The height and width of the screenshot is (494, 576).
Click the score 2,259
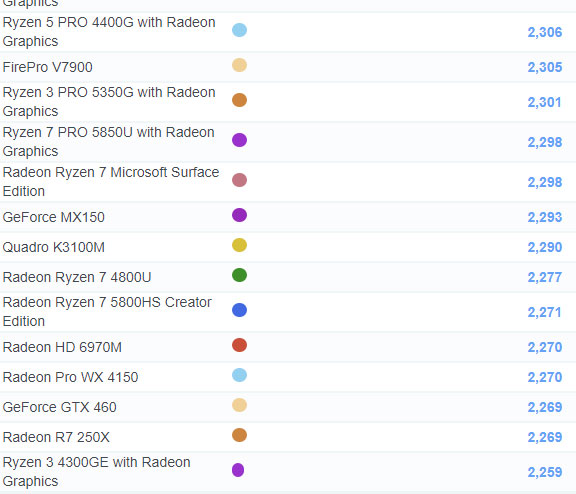(545, 472)
